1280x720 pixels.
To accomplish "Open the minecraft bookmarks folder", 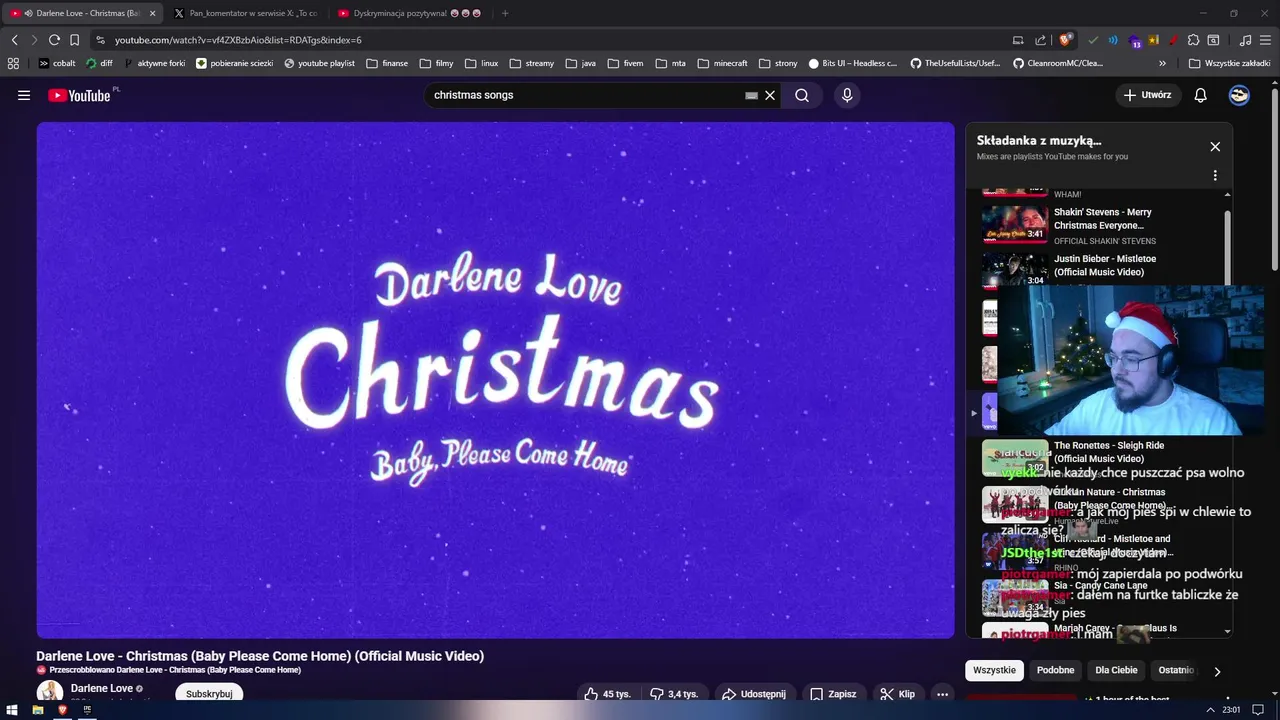I will [x=722, y=63].
